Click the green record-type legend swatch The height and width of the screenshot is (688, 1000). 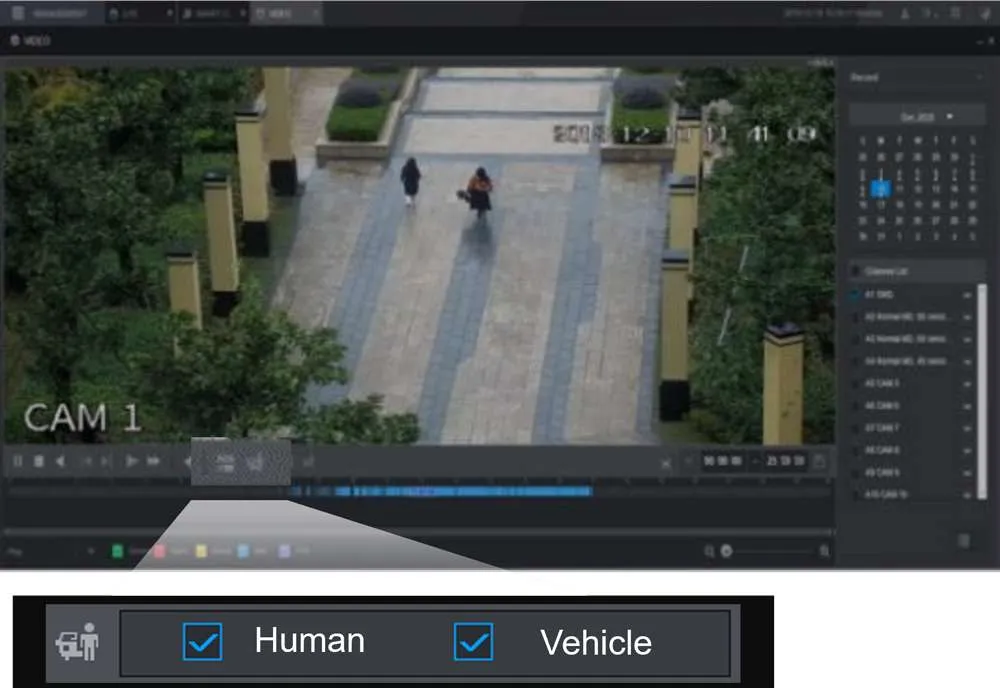point(117,551)
